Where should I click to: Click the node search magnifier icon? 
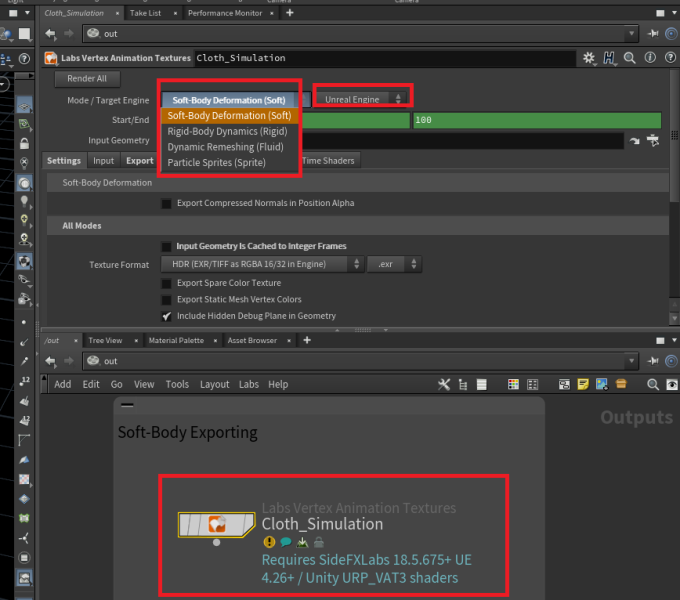tap(630, 58)
